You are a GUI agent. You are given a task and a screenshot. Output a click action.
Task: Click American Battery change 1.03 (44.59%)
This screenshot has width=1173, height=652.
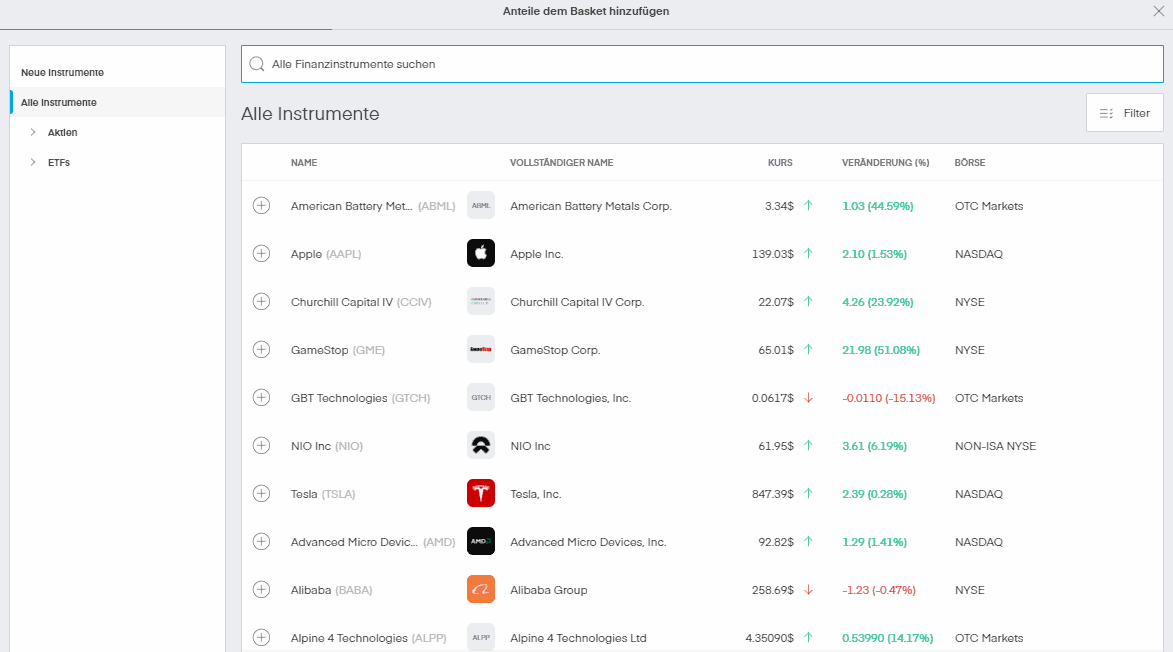pyautogui.click(x=878, y=206)
